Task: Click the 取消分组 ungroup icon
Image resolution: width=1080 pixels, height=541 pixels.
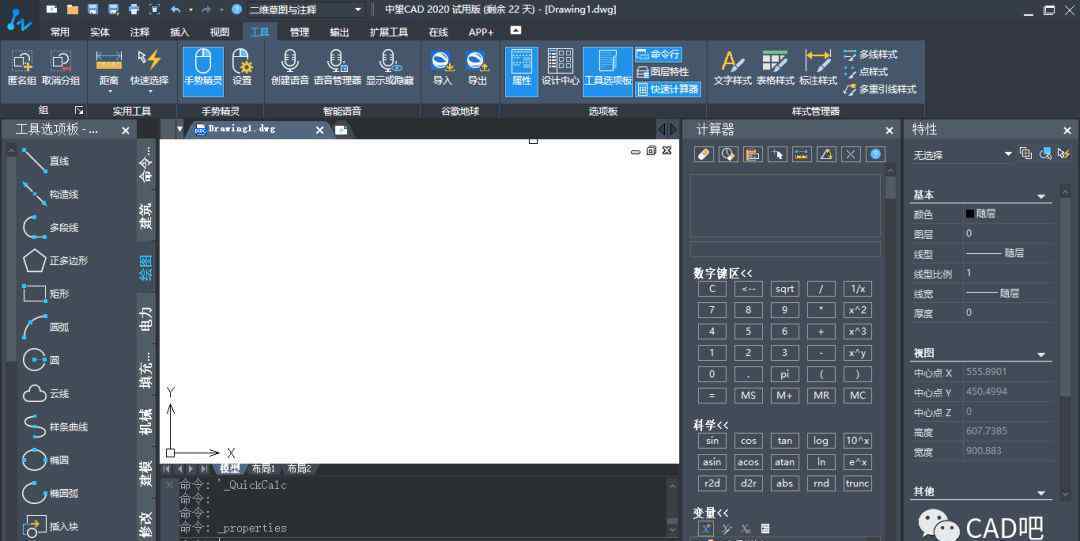Action: click(61, 68)
